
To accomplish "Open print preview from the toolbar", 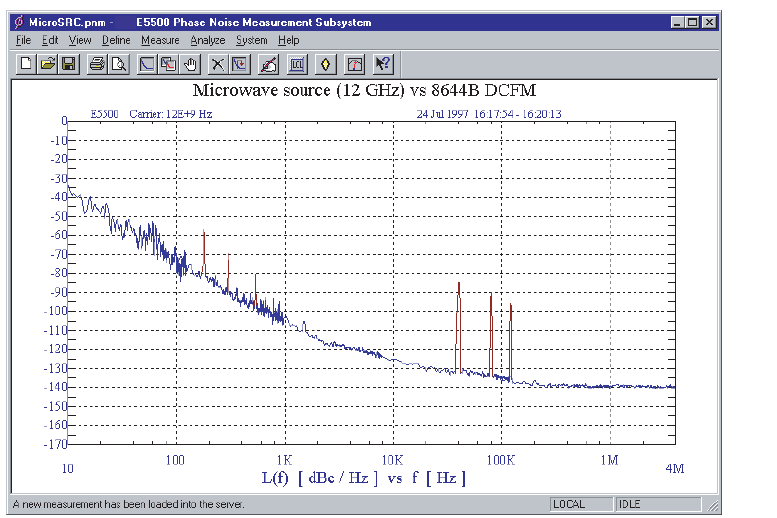I will 119,64.
